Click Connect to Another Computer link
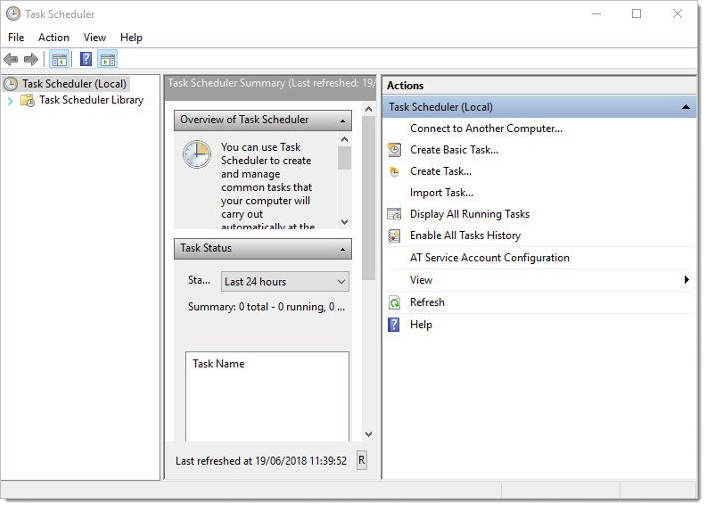Screen dimensions: 706x507 click(486, 128)
